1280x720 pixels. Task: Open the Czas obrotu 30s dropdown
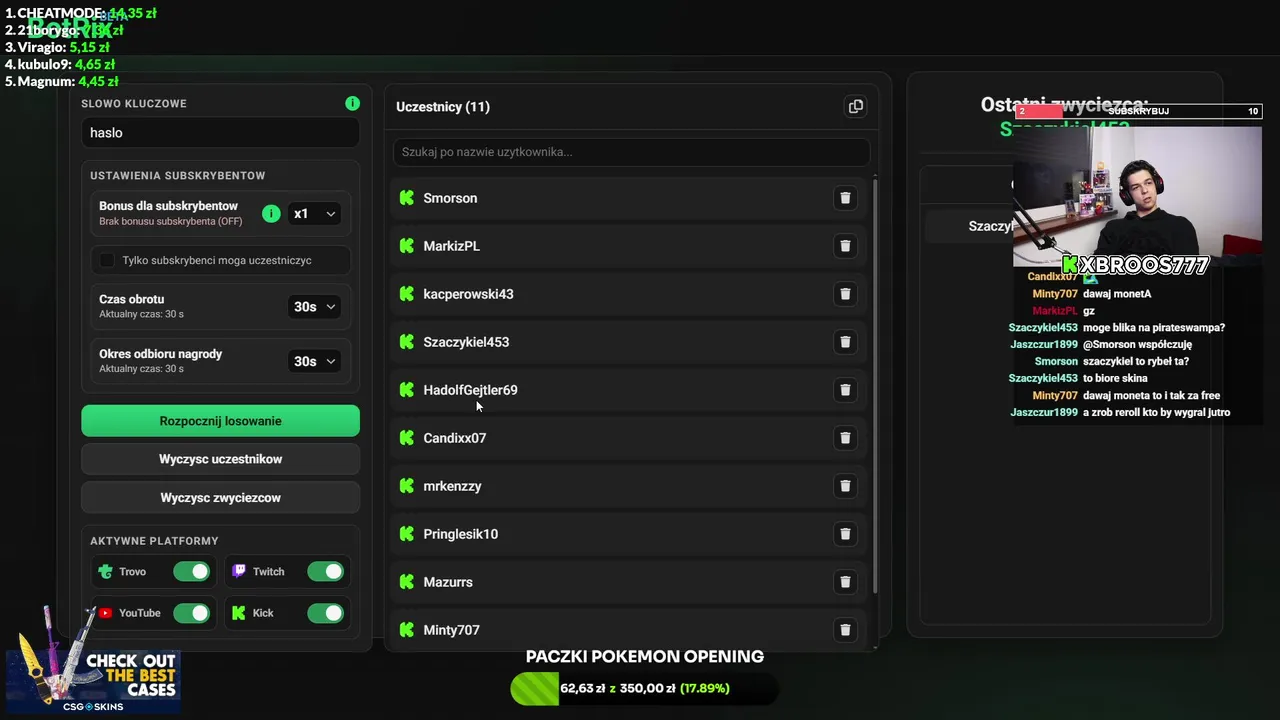point(315,307)
